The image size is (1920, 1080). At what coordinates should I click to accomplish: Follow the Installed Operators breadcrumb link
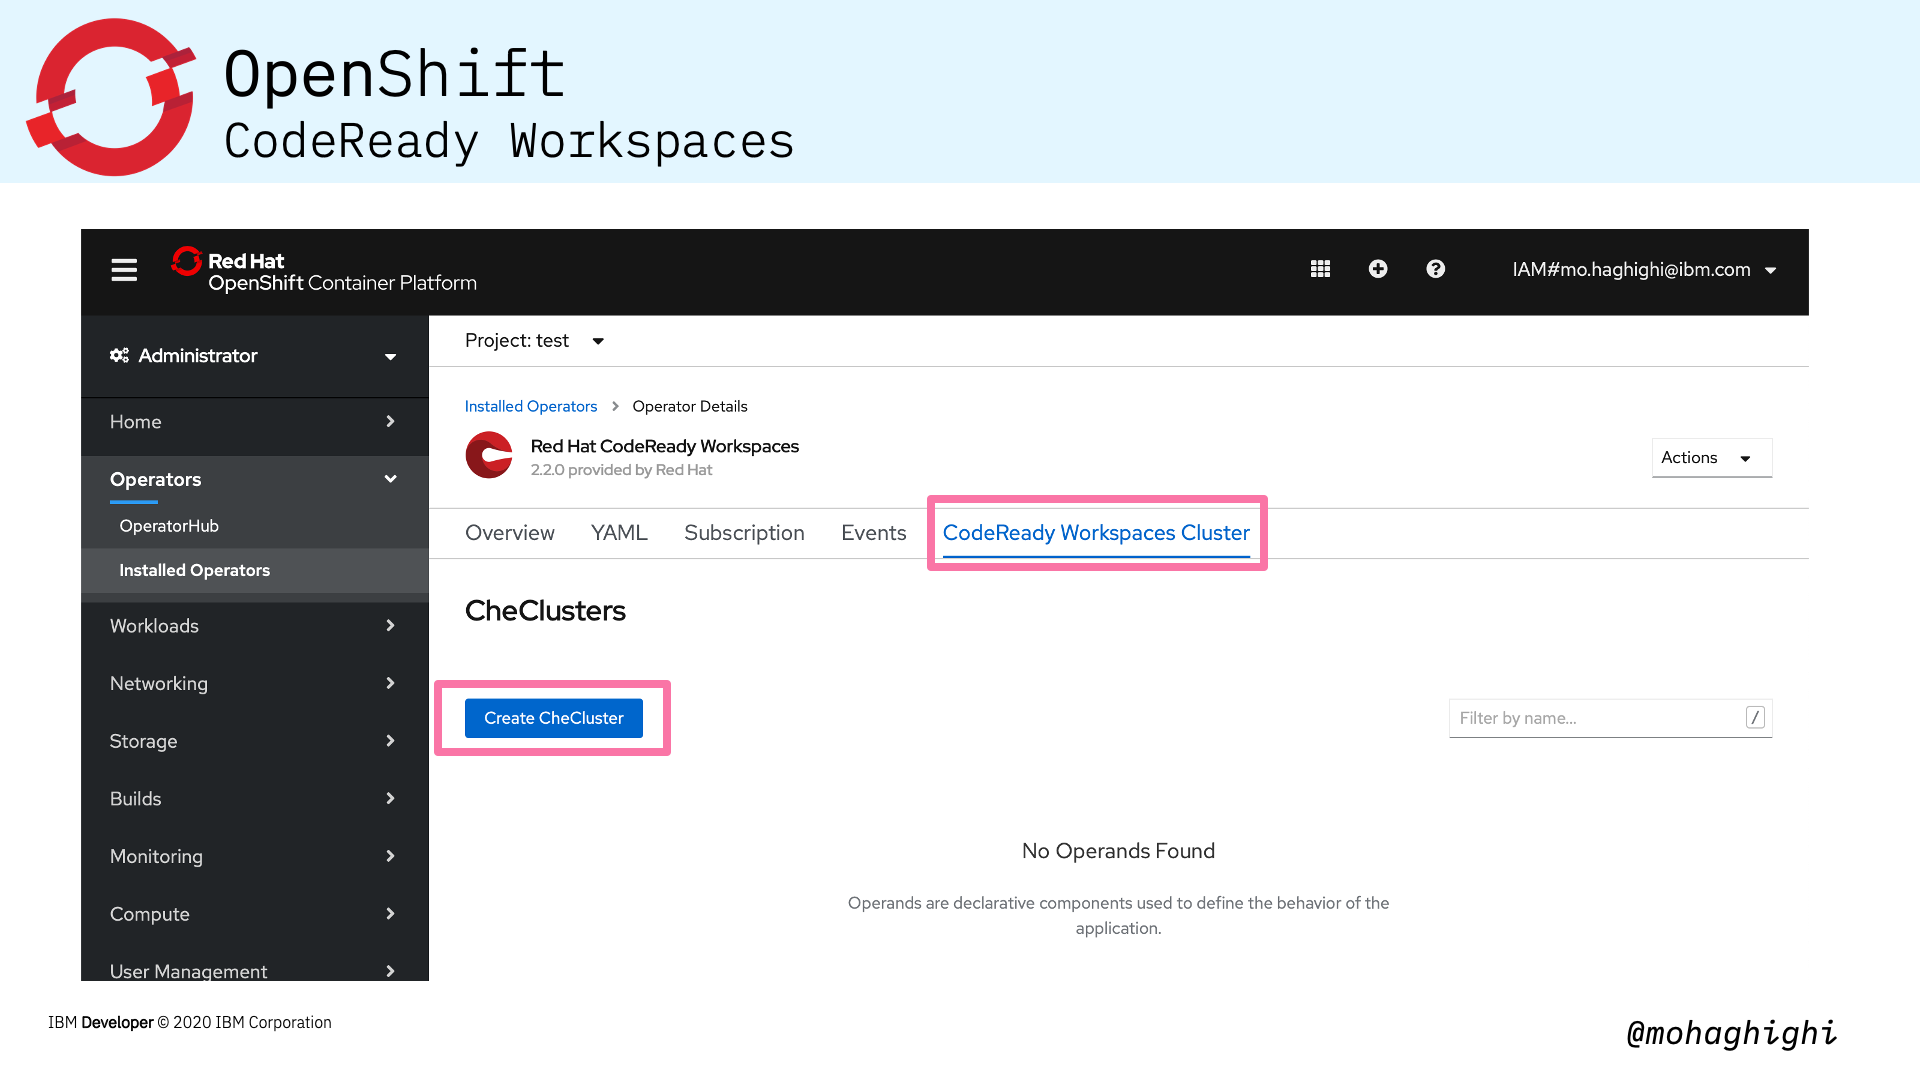pos(530,406)
